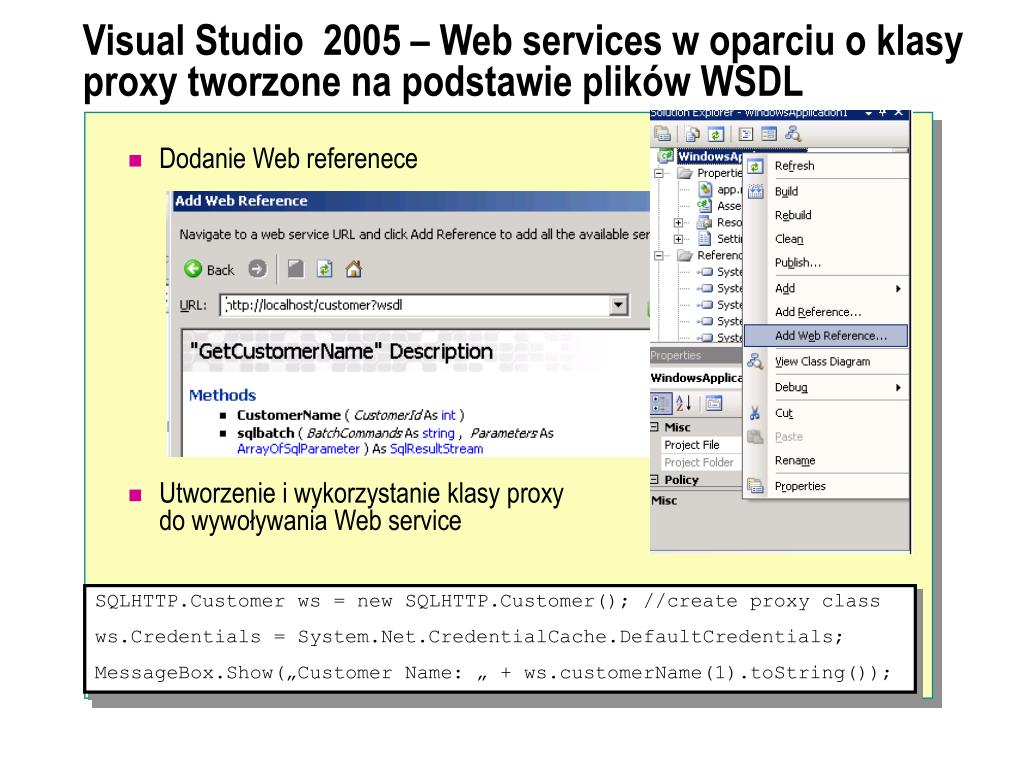This screenshot has height=768, width=1024.
Task: Click the class diagram icon in context menu
Action: tap(755, 361)
